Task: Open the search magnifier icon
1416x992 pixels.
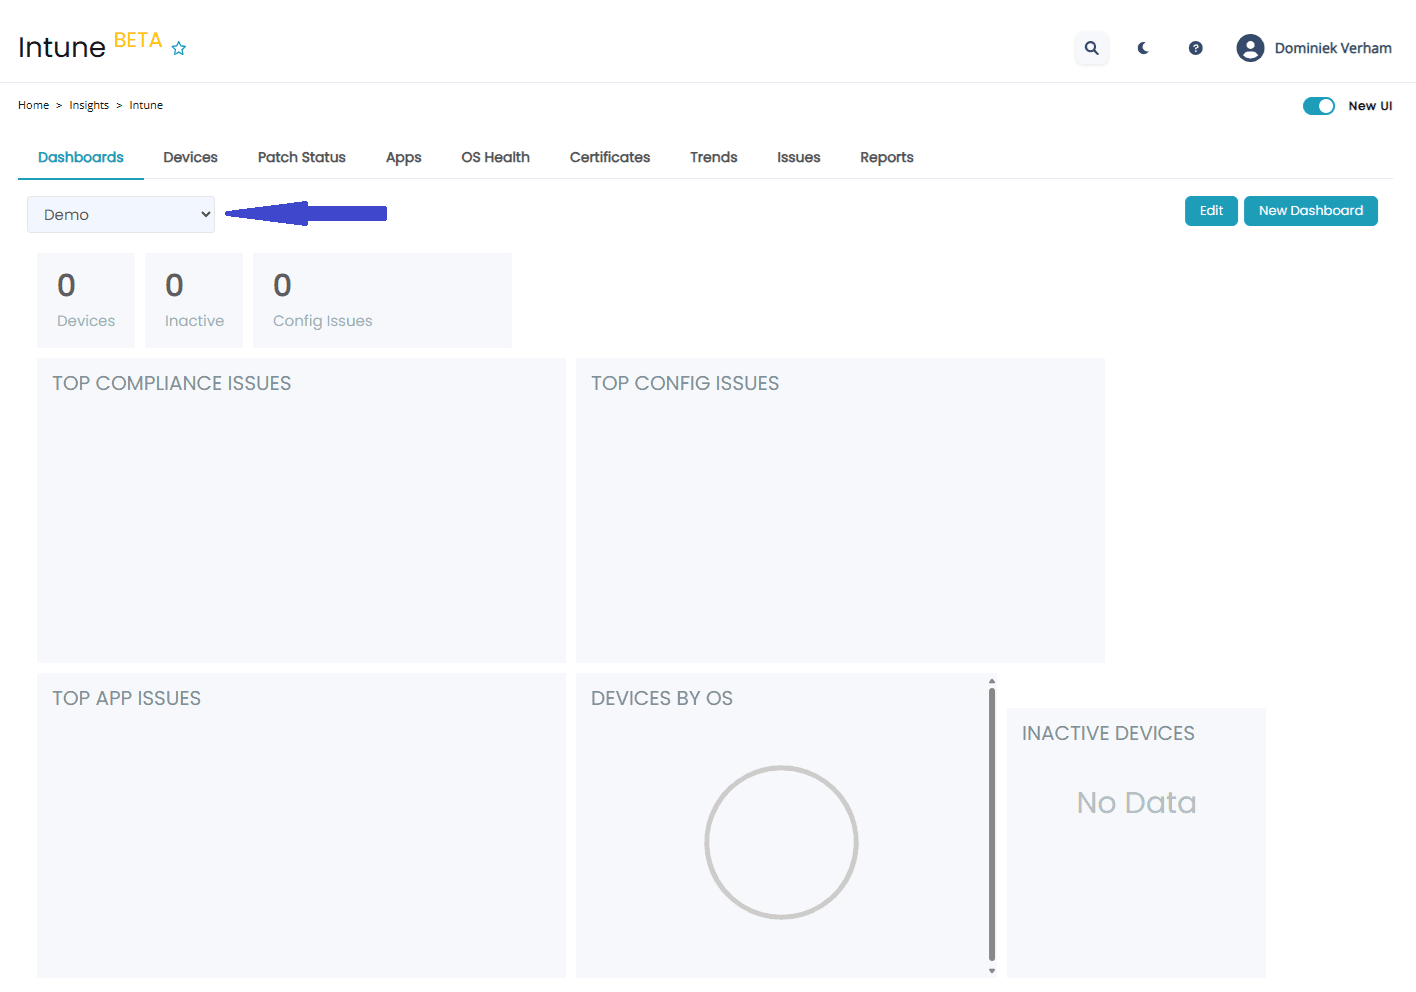Action: point(1091,48)
